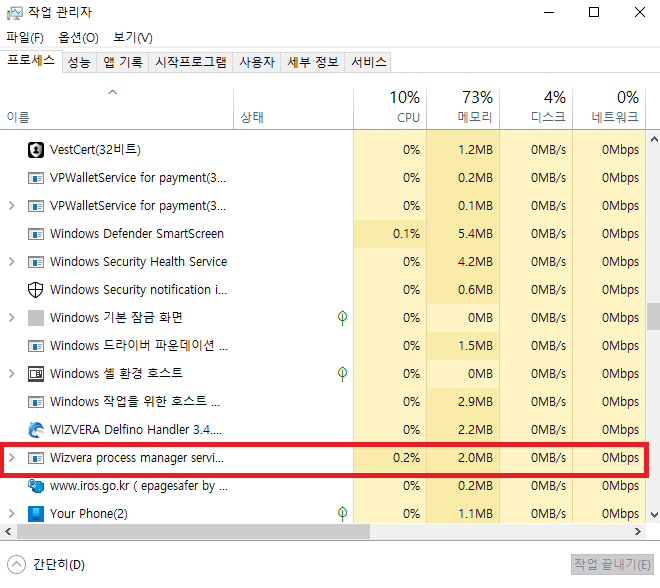This screenshot has height=588, width=660.
Task: Click the green leaf on 셸 환경 호스트 row
Action: coord(343,374)
